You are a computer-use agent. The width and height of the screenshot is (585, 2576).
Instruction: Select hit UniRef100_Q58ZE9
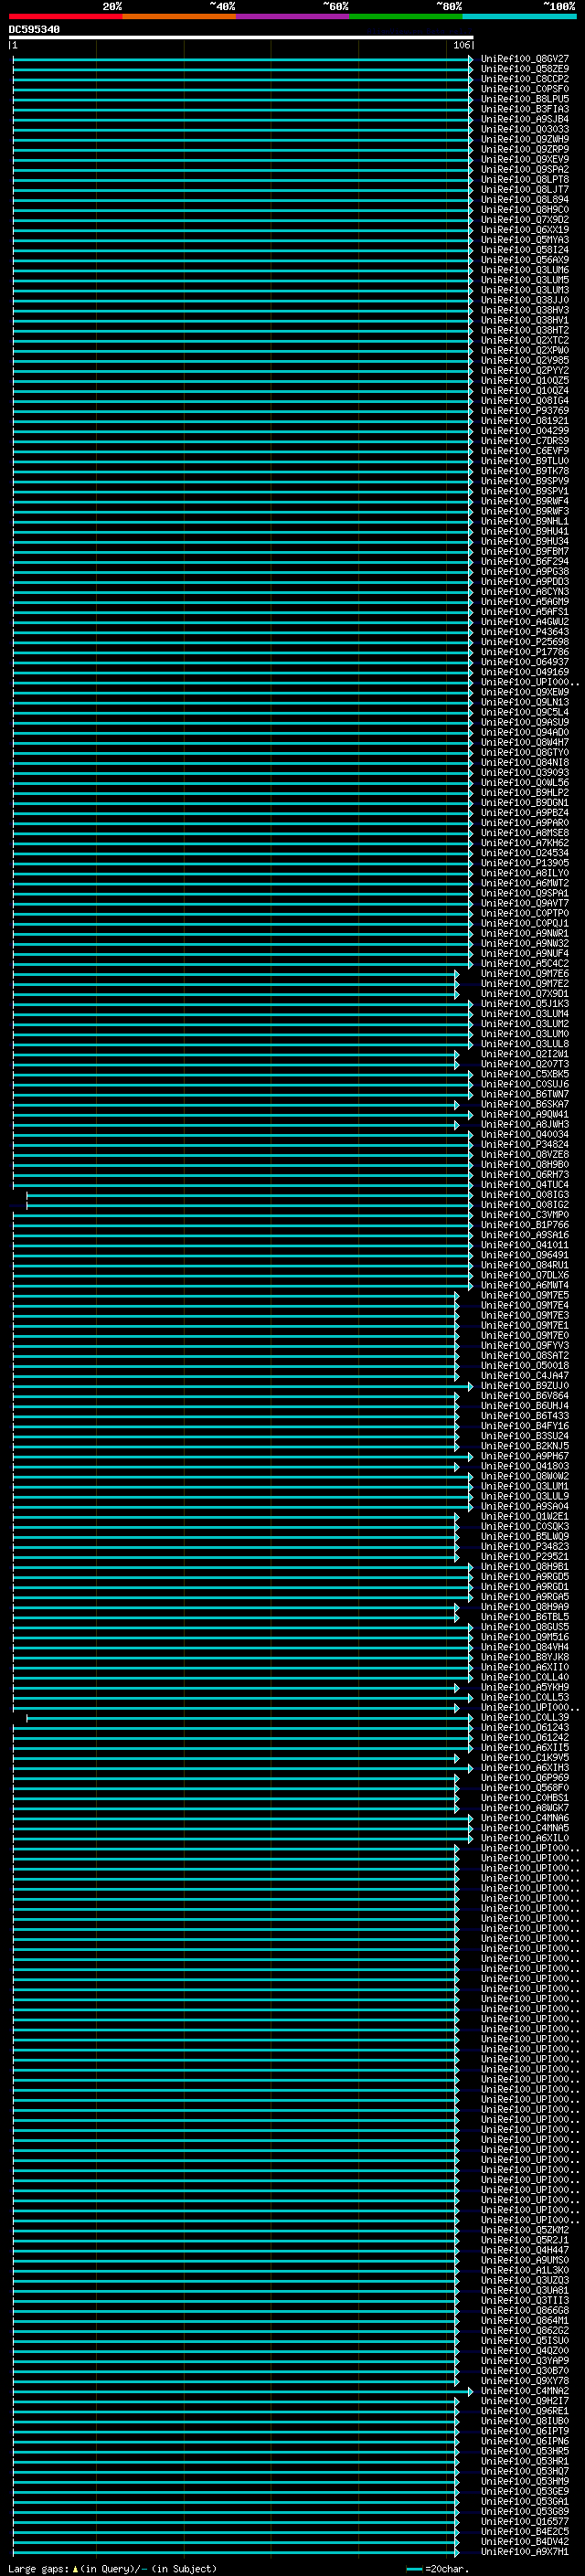coord(524,69)
